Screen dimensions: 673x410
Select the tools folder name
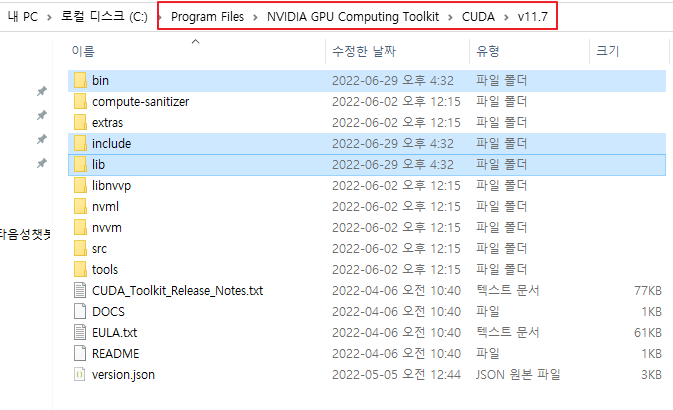coord(105,270)
